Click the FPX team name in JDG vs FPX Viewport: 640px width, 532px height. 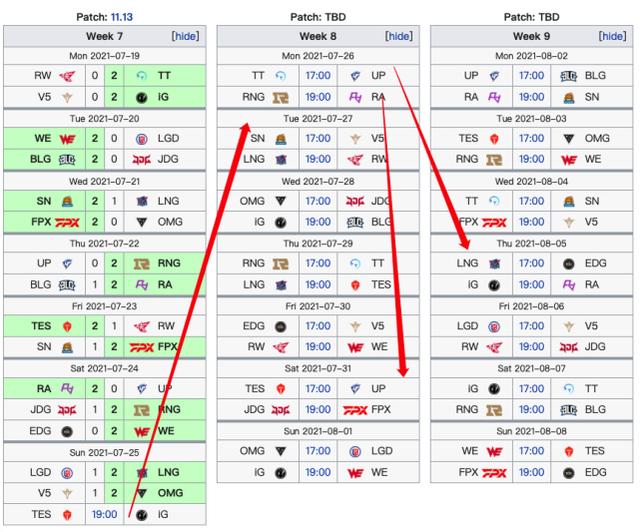coord(381,409)
